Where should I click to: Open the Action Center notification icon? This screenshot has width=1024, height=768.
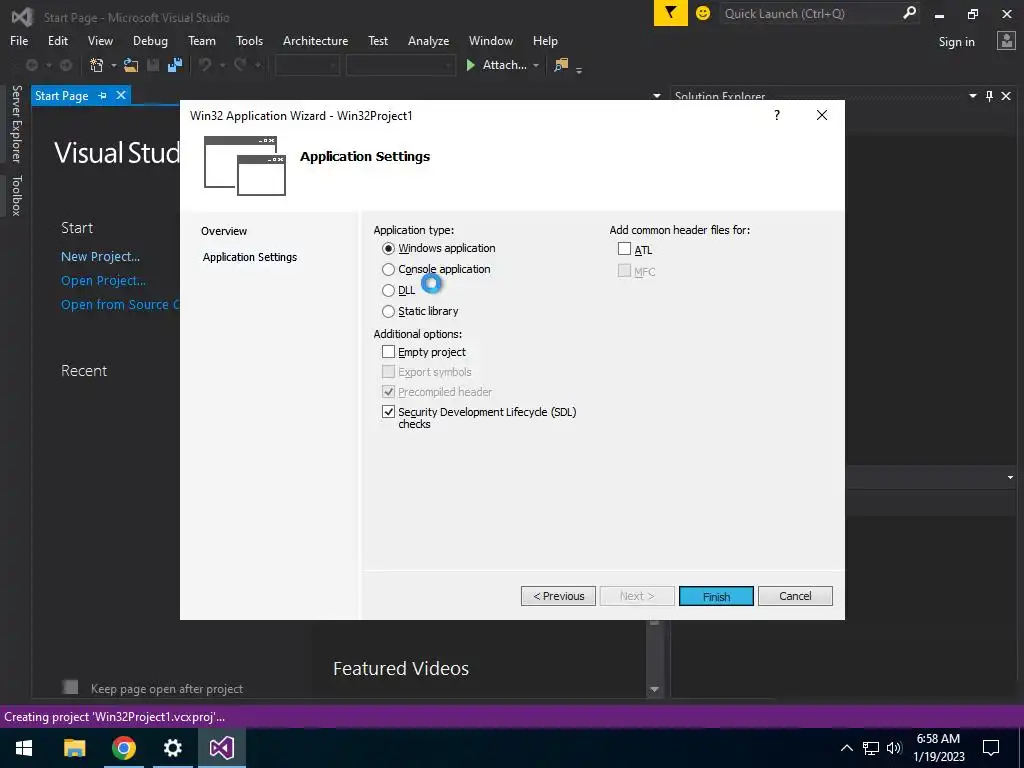991,748
